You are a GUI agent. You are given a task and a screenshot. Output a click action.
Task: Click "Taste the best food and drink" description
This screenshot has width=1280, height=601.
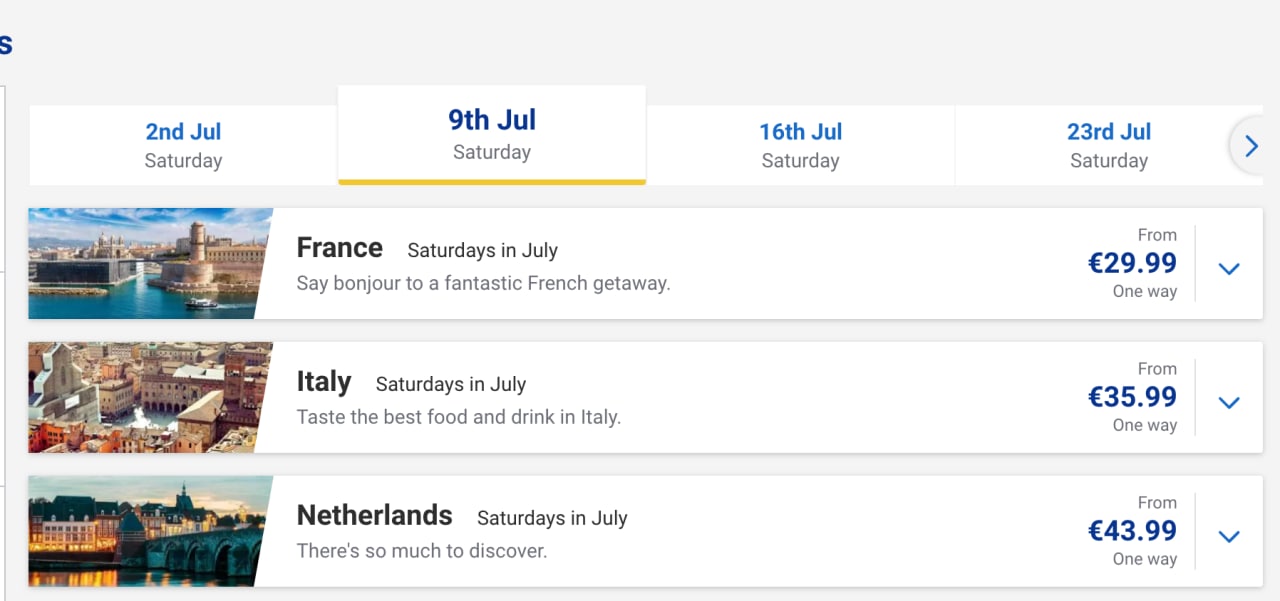click(x=459, y=417)
